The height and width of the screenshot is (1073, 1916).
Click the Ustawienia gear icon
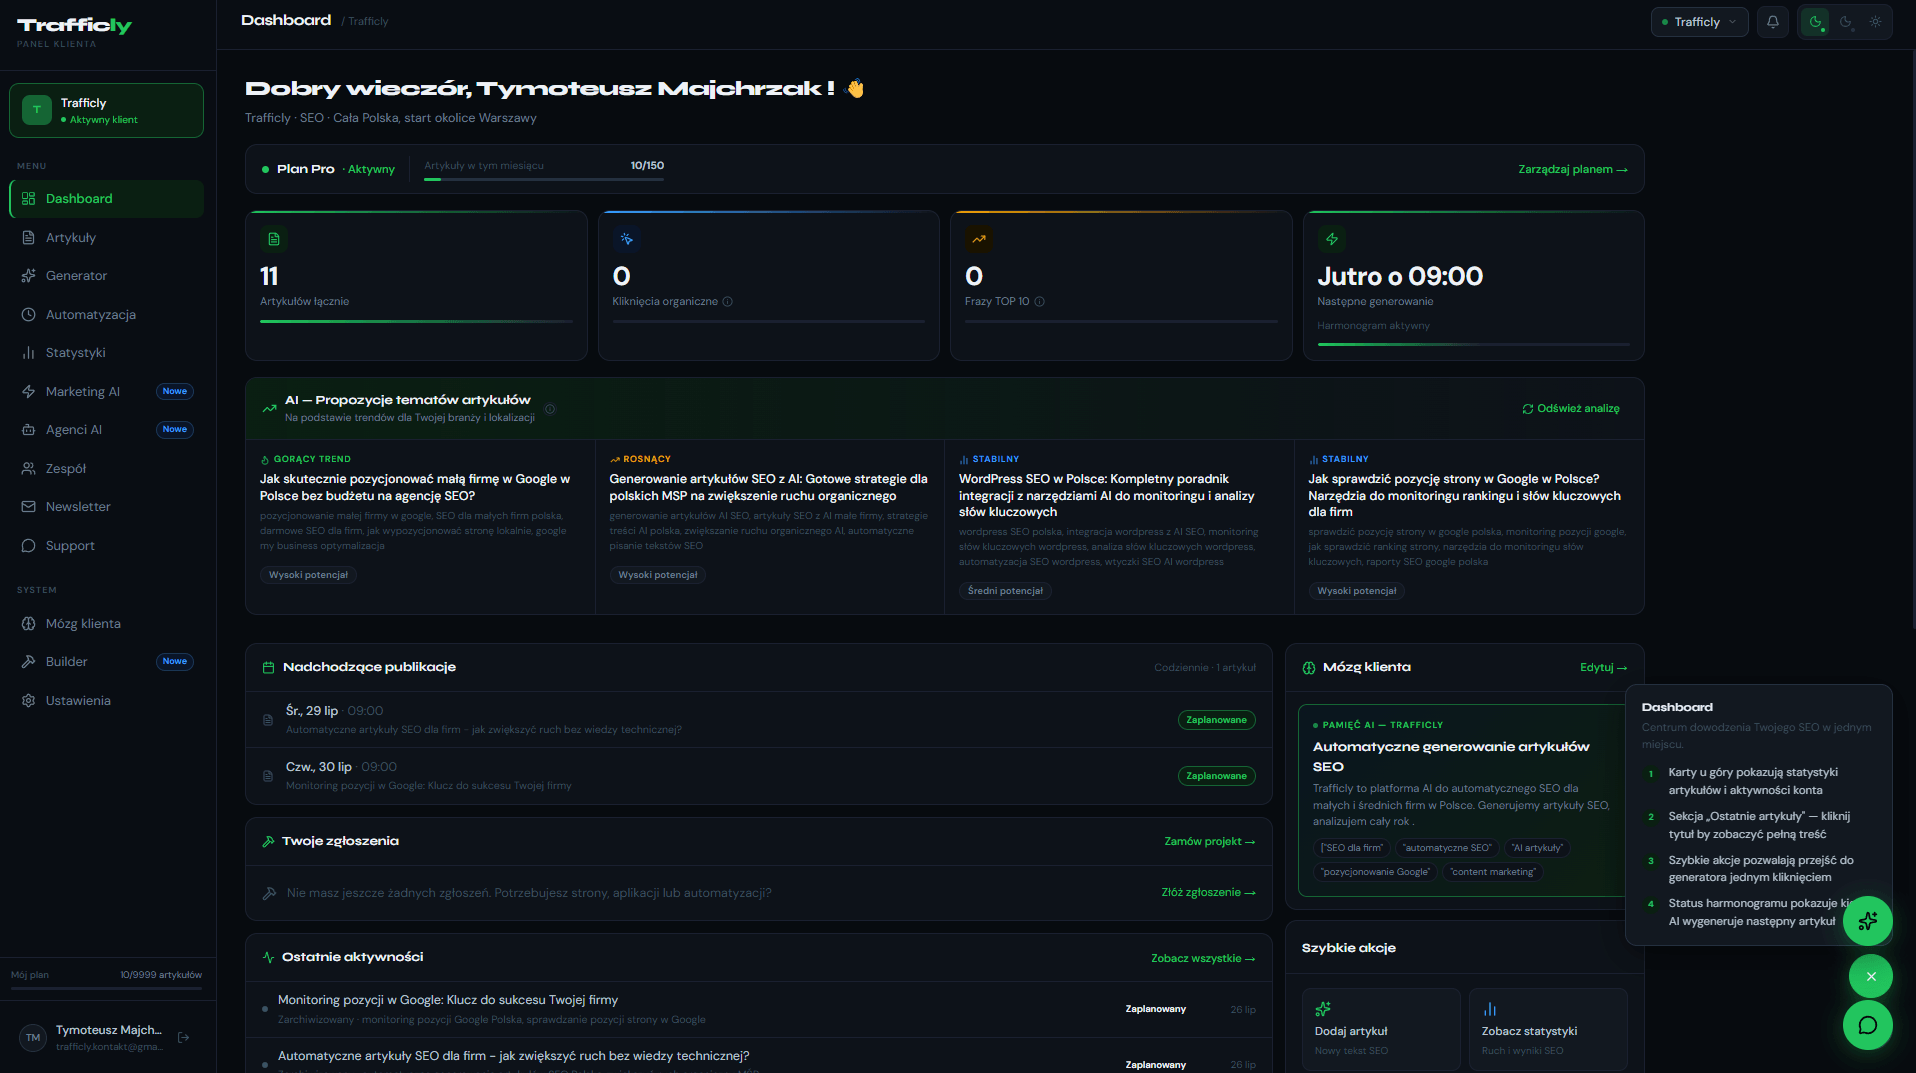28,701
